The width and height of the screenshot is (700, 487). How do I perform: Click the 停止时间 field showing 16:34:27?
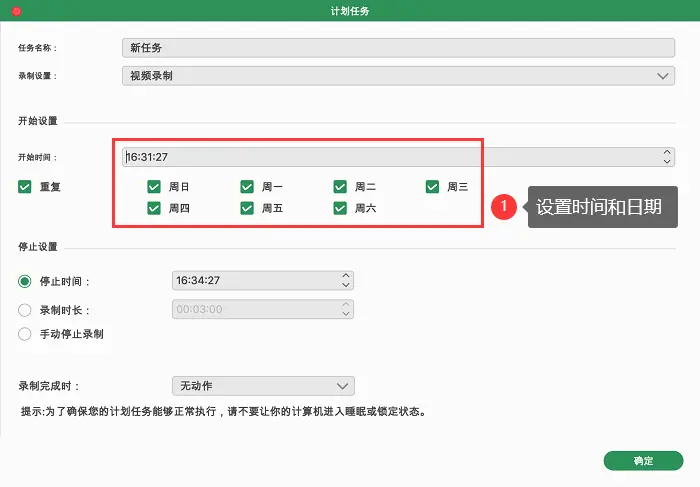[263, 280]
